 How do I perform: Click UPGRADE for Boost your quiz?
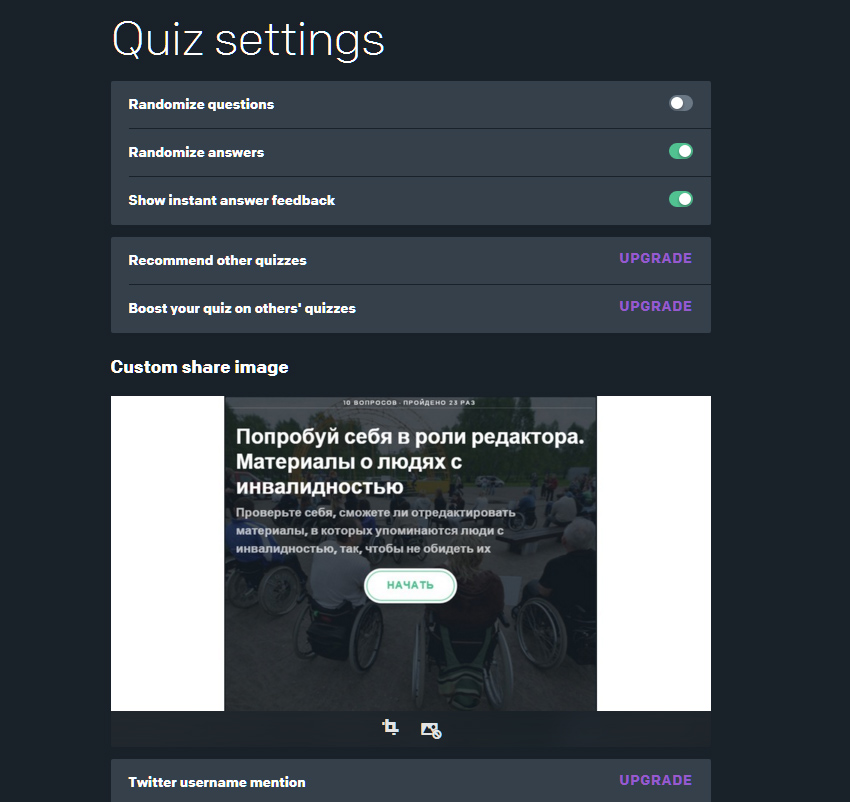[x=655, y=306]
